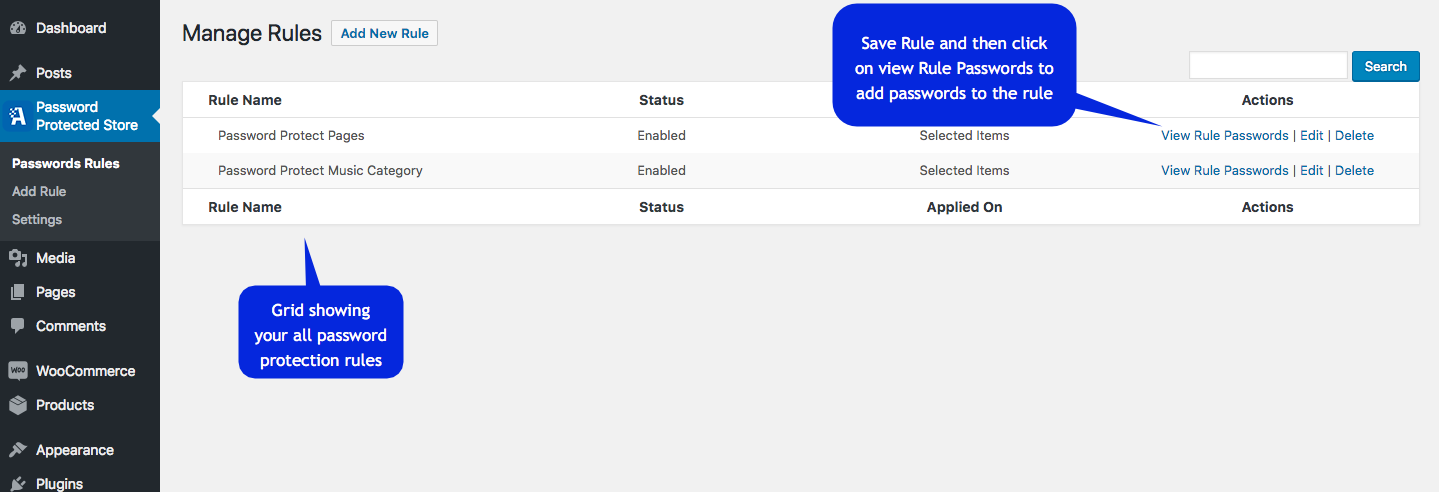Open the Passwords Rules submenu item
This screenshot has width=1439, height=492.
click(65, 163)
